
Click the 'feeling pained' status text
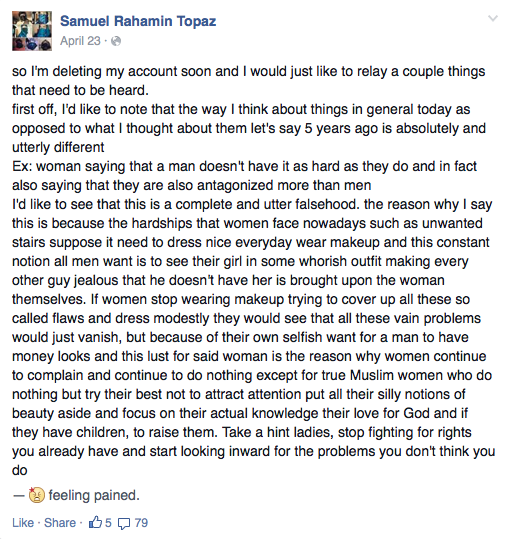[94, 495]
